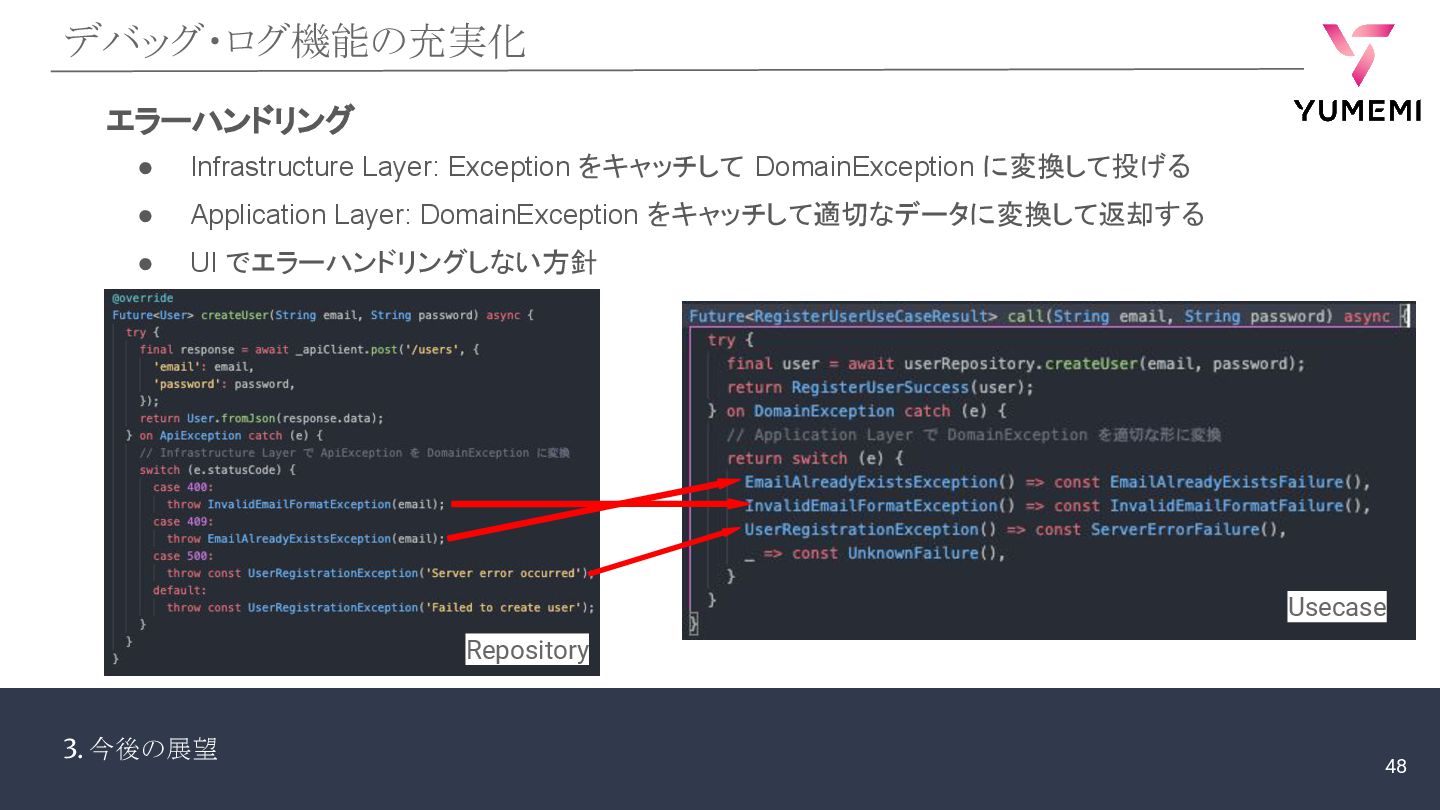Click the on DomainException catch (e) line
The width and height of the screenshot is (1440, 810).
click(x=857, y=410)
